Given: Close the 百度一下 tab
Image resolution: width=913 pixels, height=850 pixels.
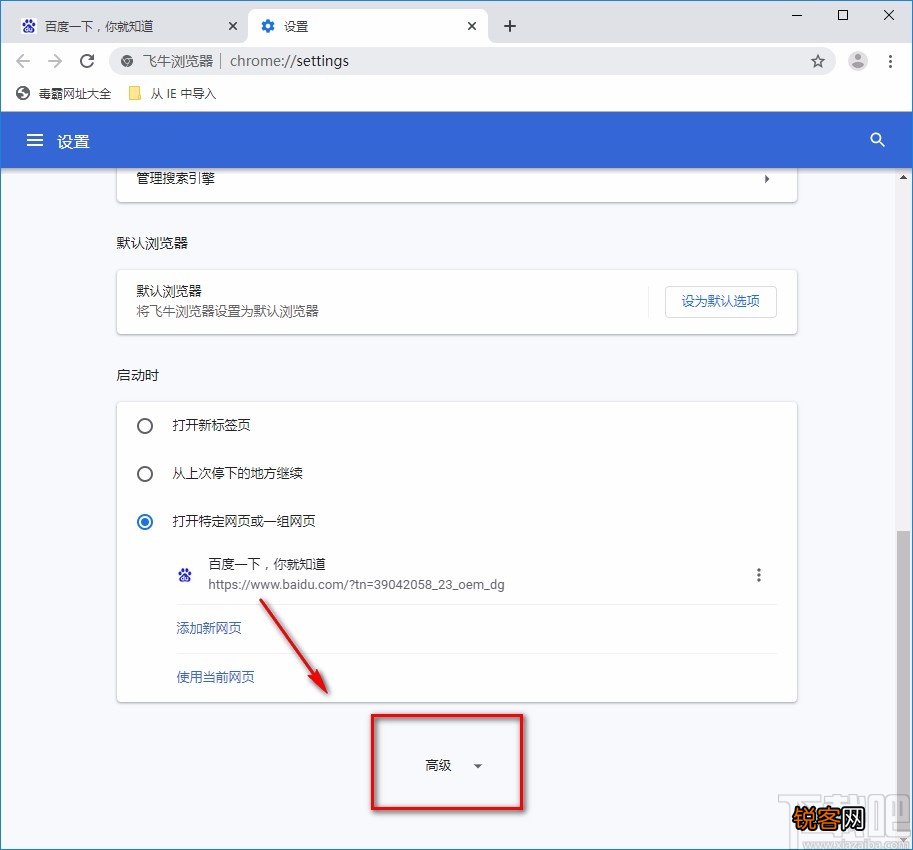Looking at the screenshot, I should point(233,26).
